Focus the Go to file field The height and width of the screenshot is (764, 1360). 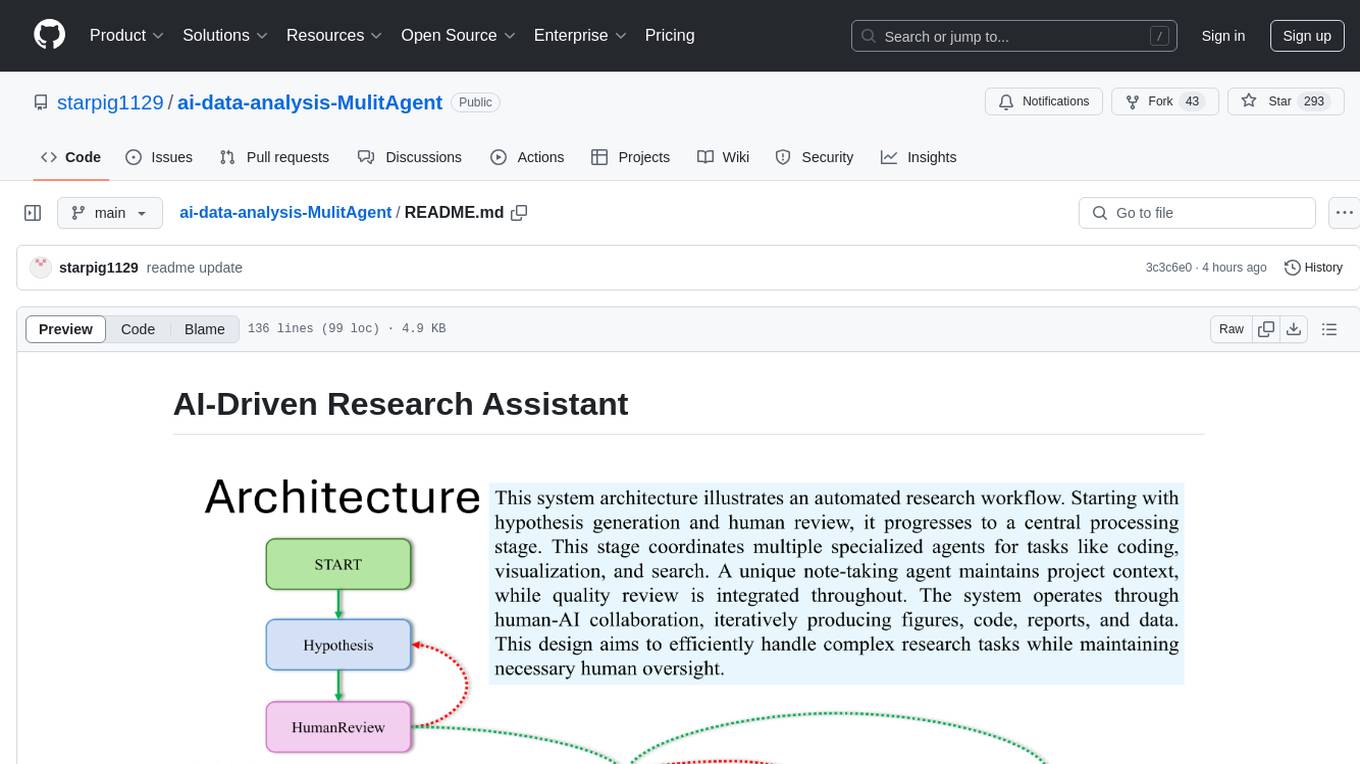(1197, 213)
